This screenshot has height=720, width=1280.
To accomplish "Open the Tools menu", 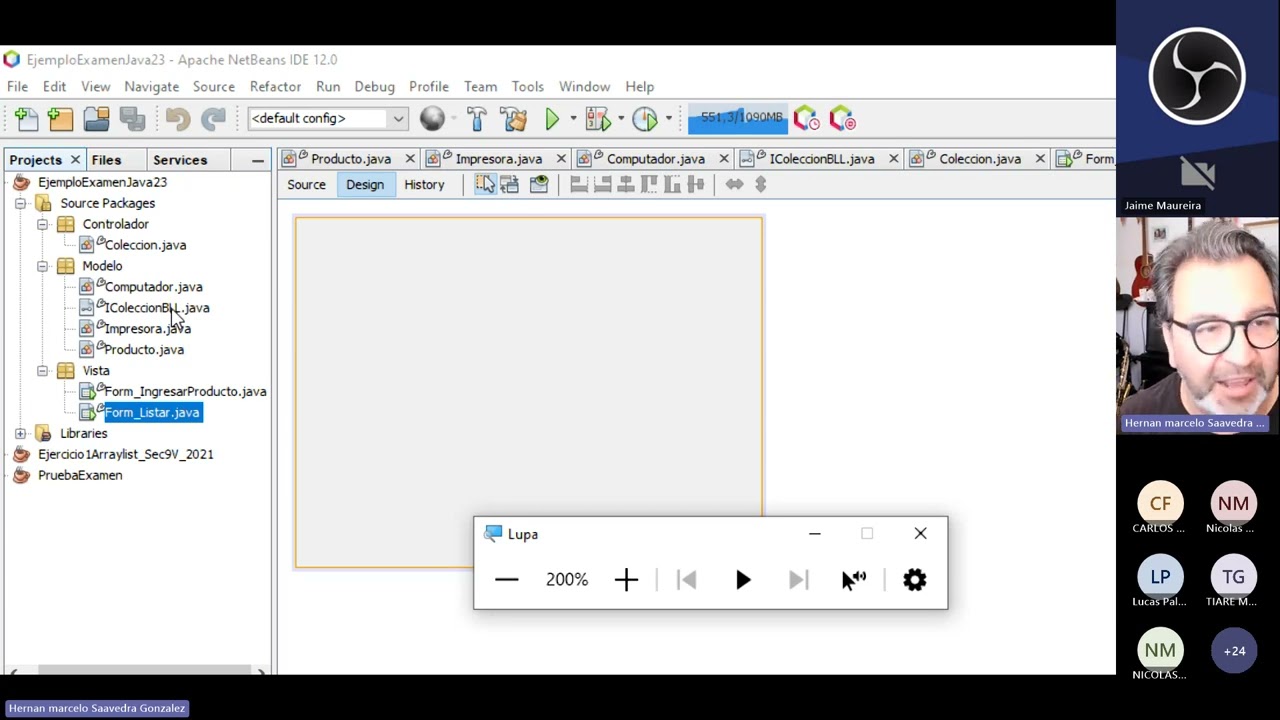I will [x=527, y=87].
